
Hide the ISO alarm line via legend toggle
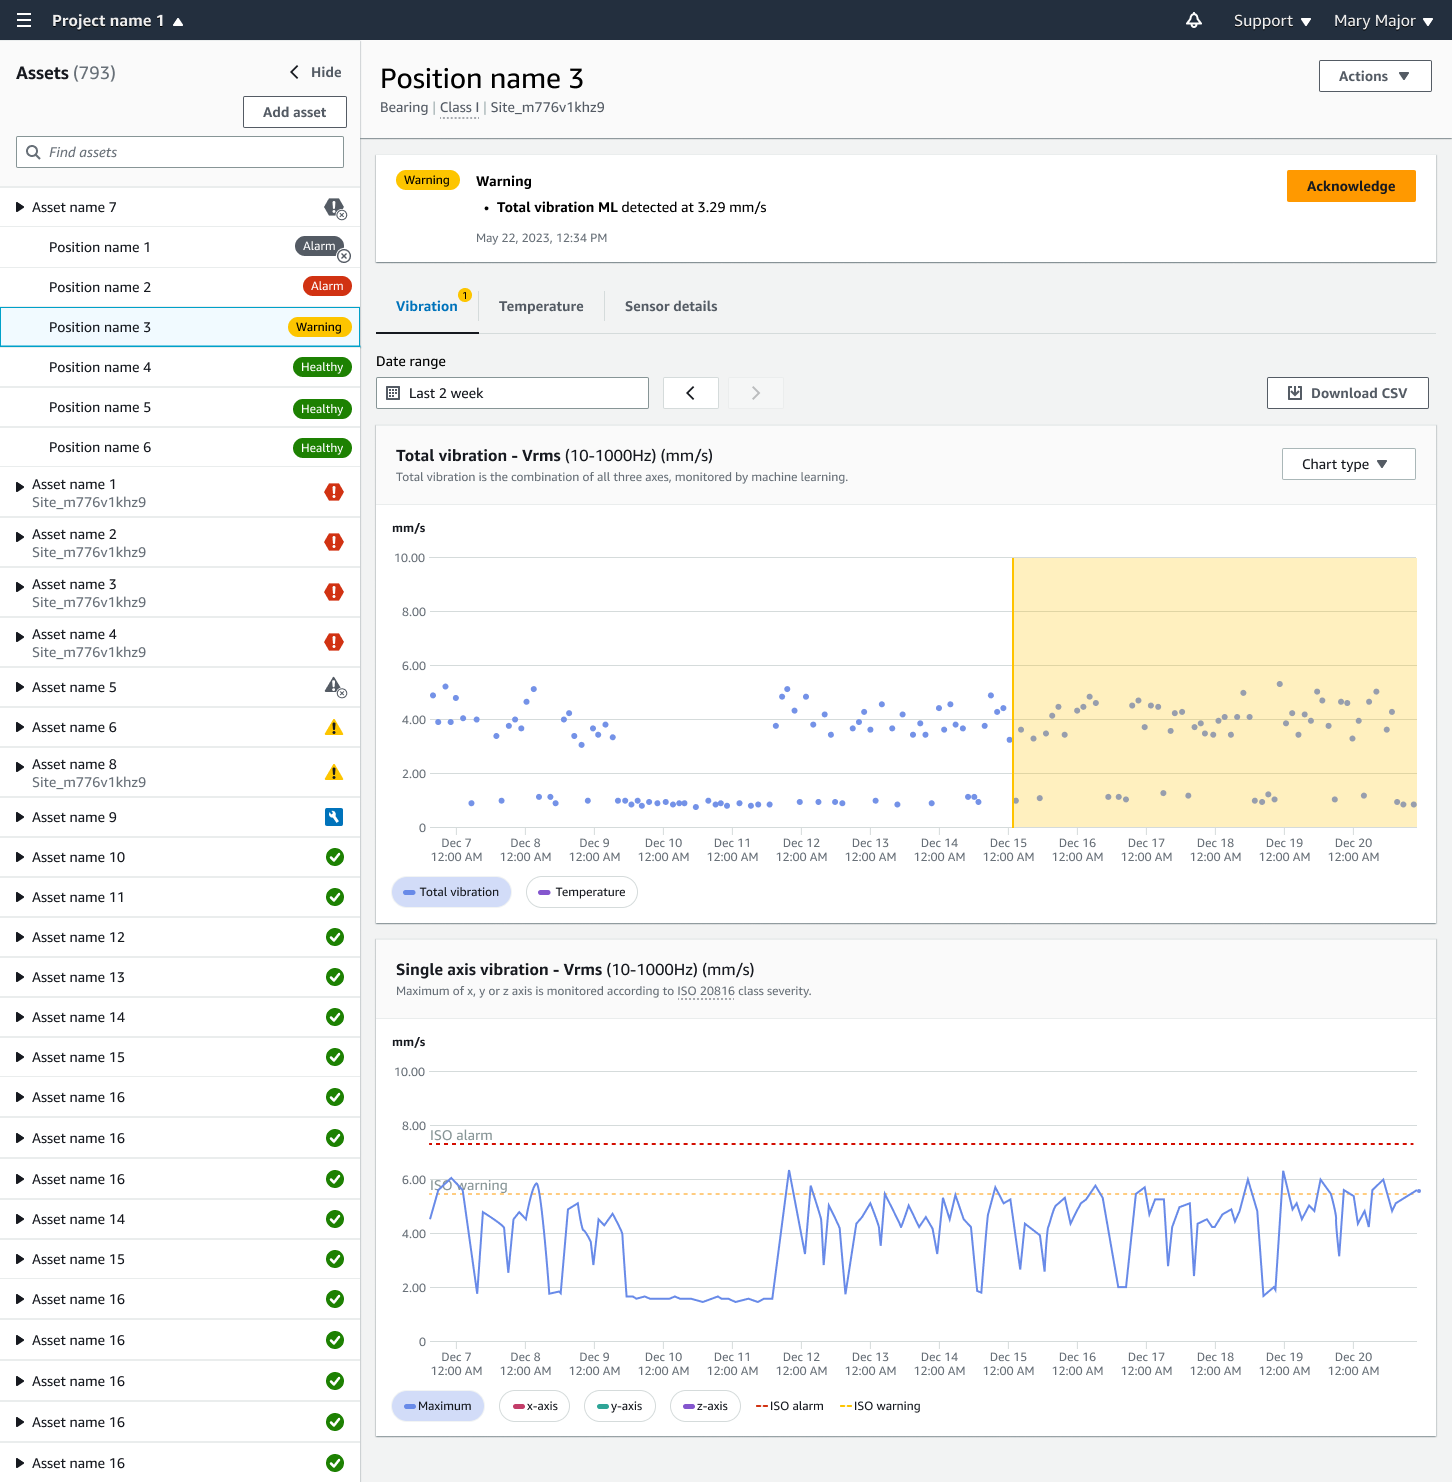(789, 1406)
